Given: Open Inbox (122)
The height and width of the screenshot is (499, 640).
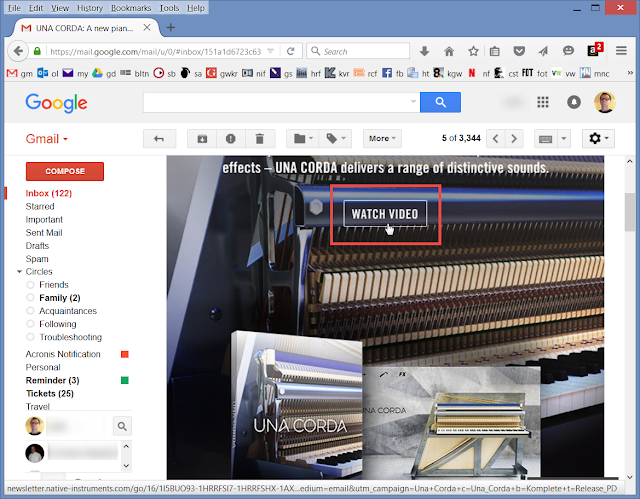Looking at the screenshot, I should (x=49, y=193).
